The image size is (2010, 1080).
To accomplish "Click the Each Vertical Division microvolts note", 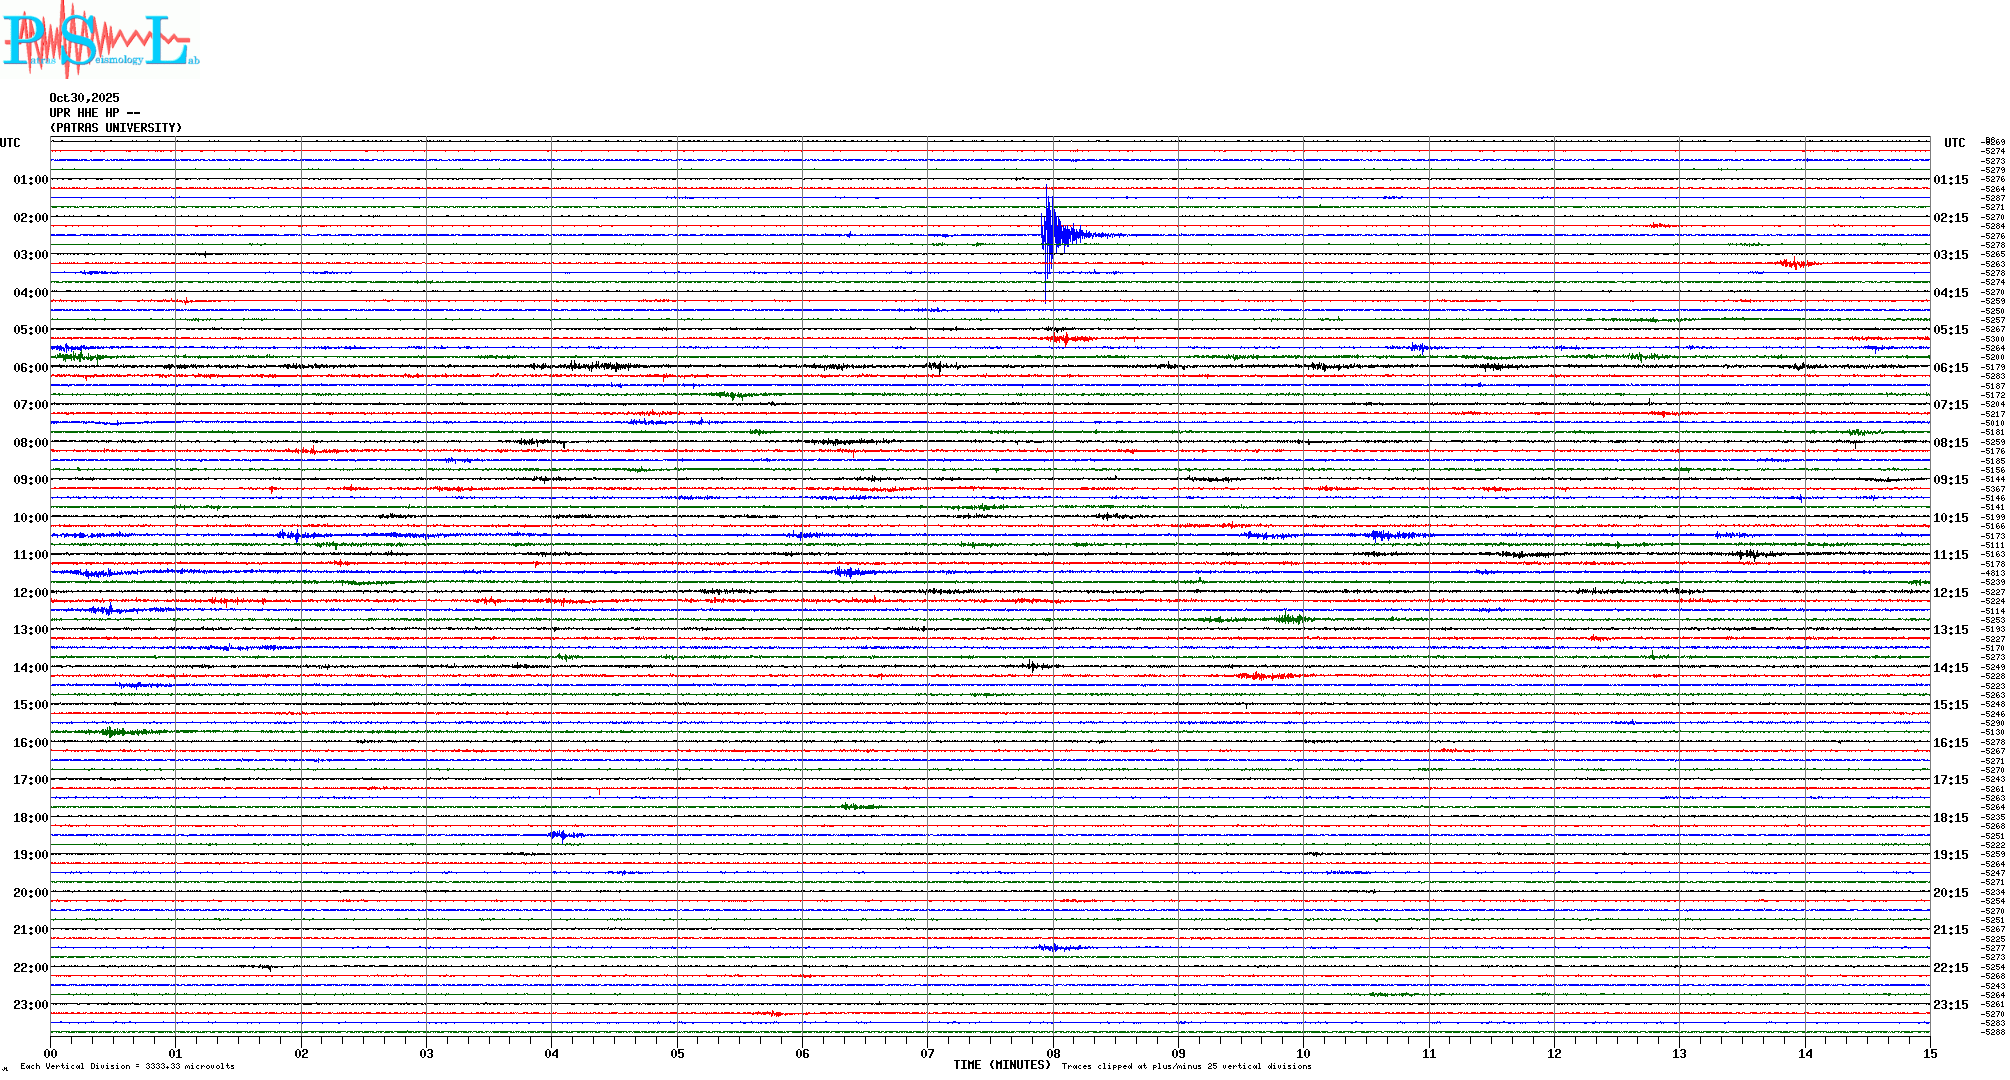I will (127, 1066).
